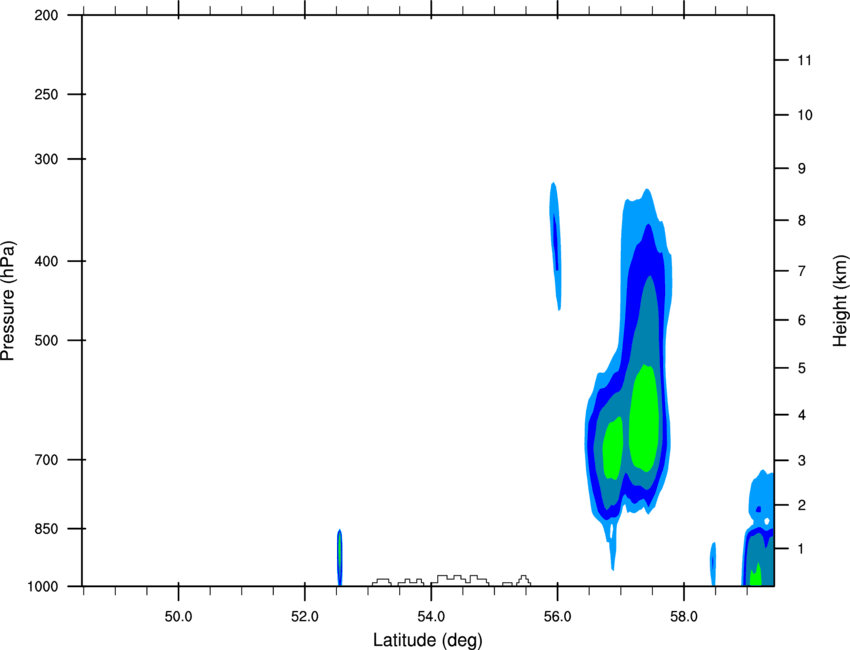This screenshot has width=850, height=650.
Task: Click the 52.0 latitude tick label
Action: [x=305, y=617]
